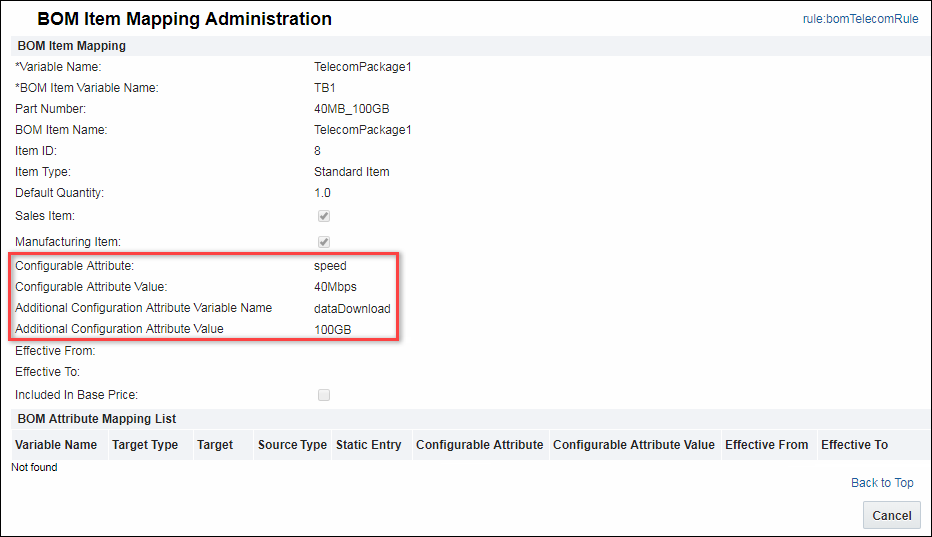Click the BOM Attribute Mapping List heading
The width and height of the screenshot is (932, 537).
pos(96,419)
